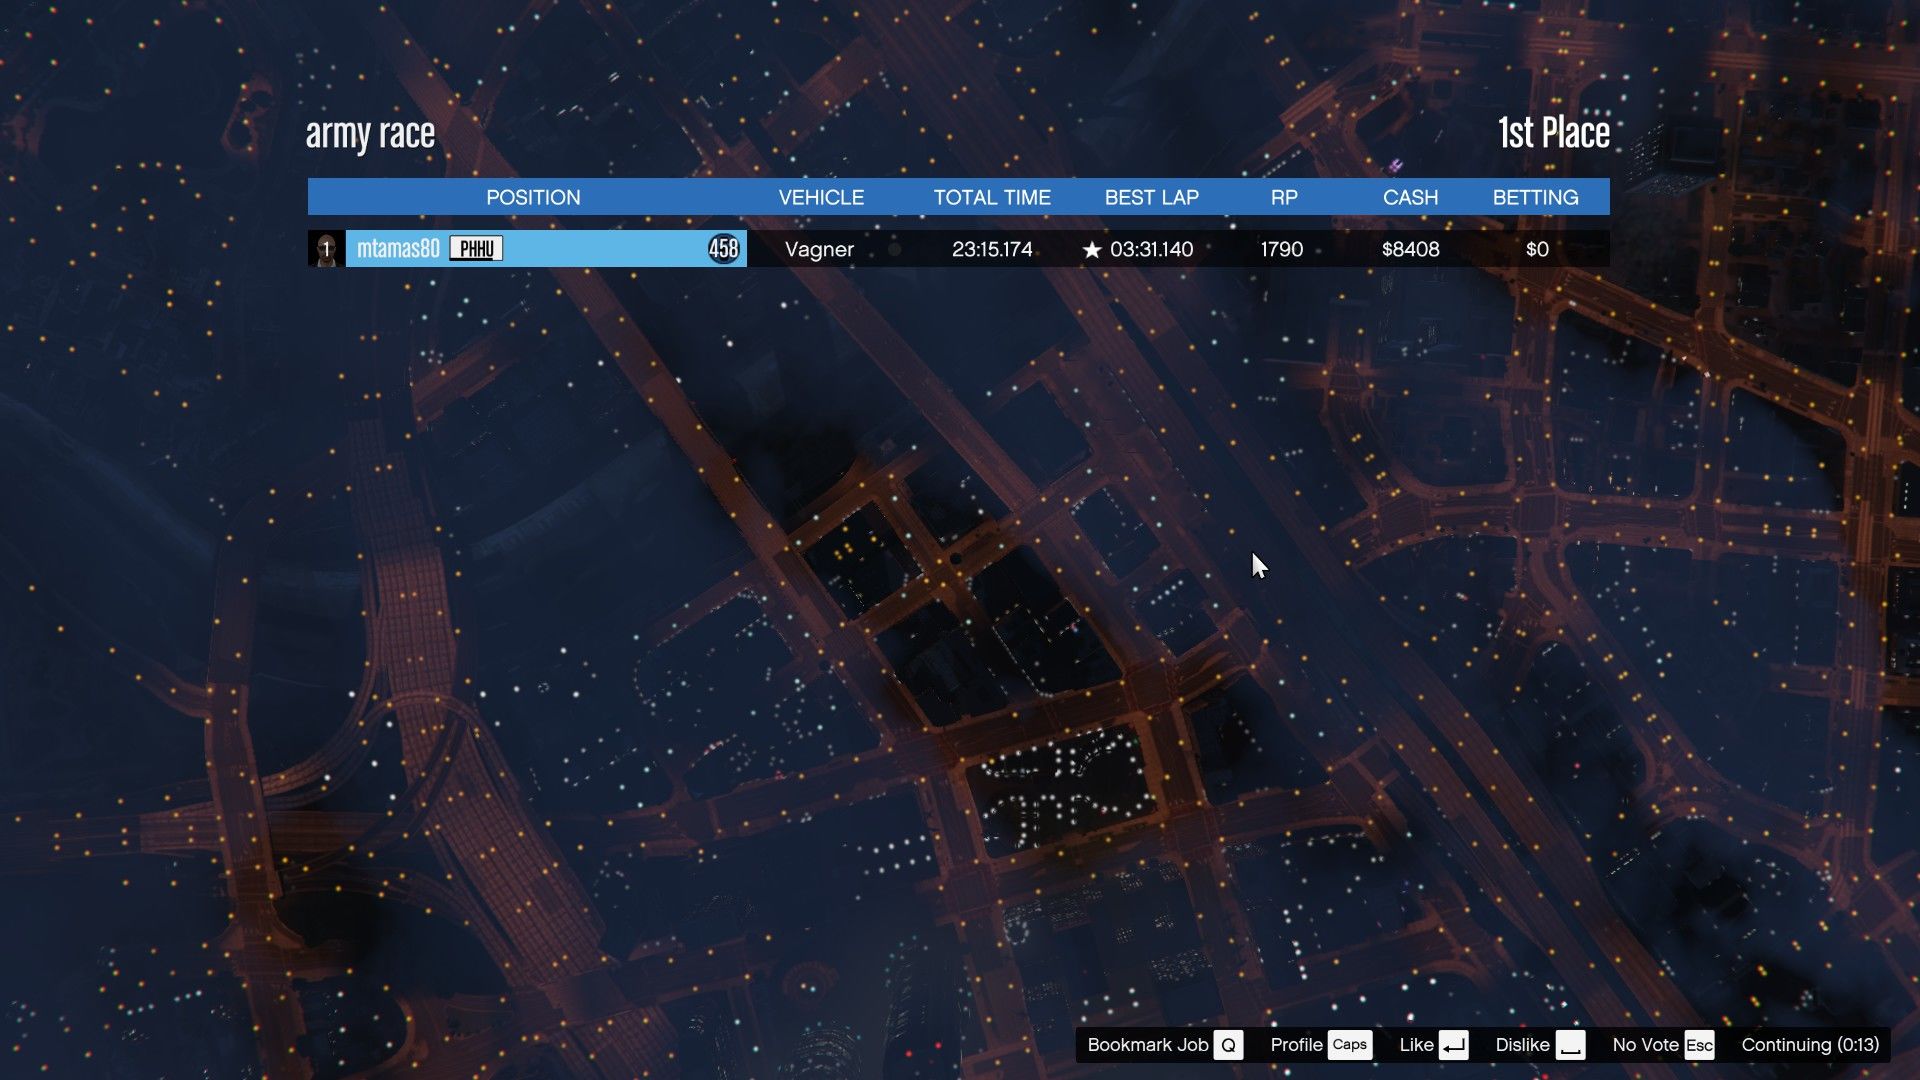
Task: Click the Continuing countdown text
Action: pos(1810,1045)
